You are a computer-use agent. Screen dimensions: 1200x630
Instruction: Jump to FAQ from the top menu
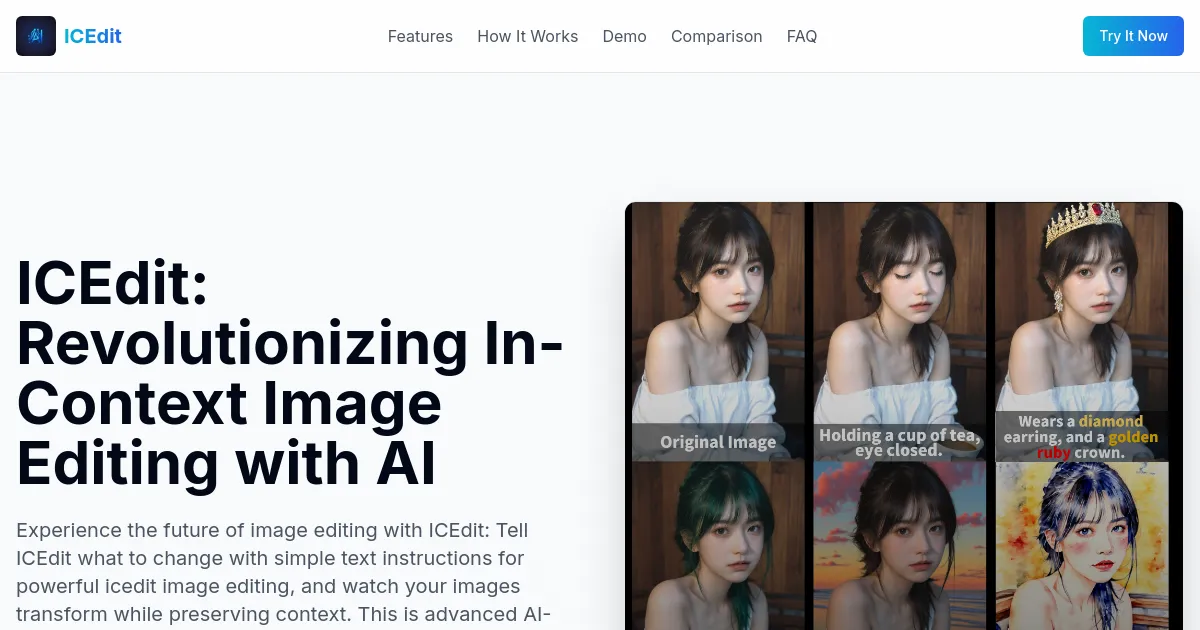click(801, 36)
